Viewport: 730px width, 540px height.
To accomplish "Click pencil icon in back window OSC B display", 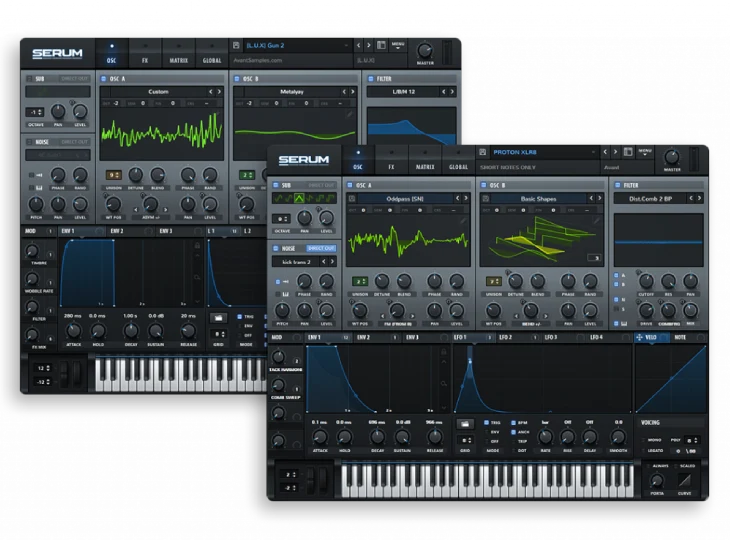I will (x=350, y=114).
